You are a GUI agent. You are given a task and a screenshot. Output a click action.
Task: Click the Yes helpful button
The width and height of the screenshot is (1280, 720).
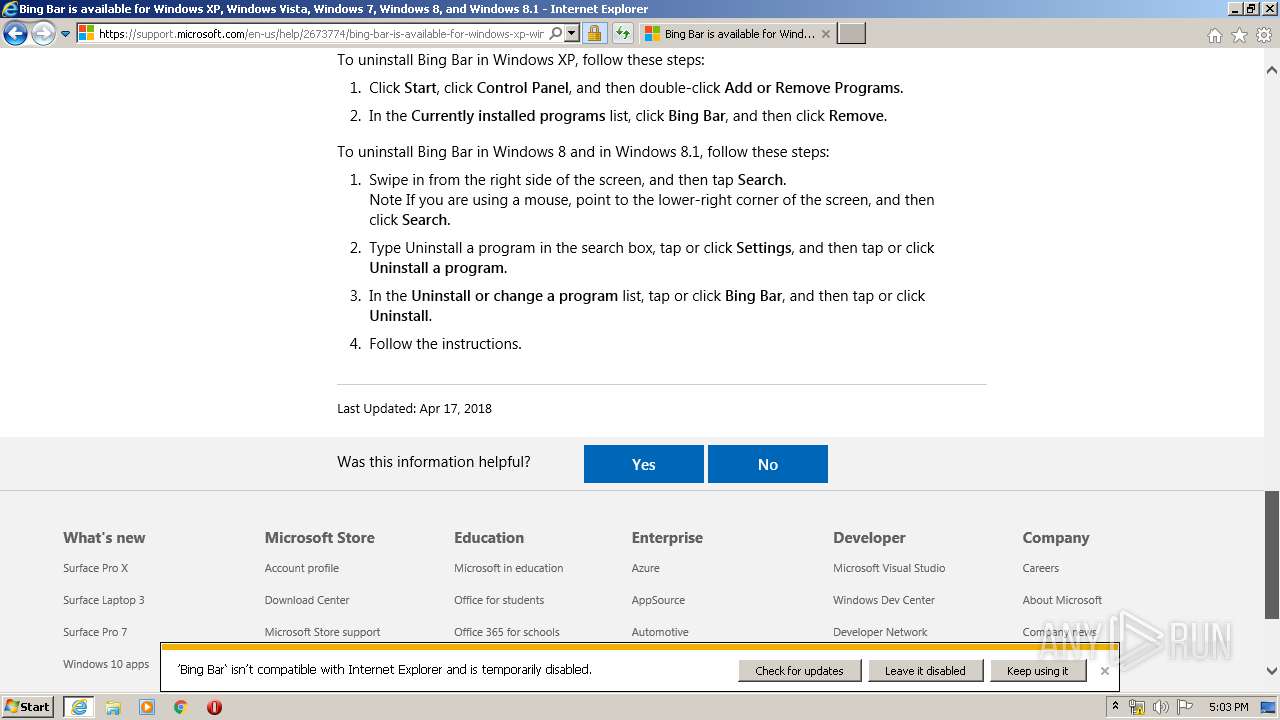click(644, 464)
